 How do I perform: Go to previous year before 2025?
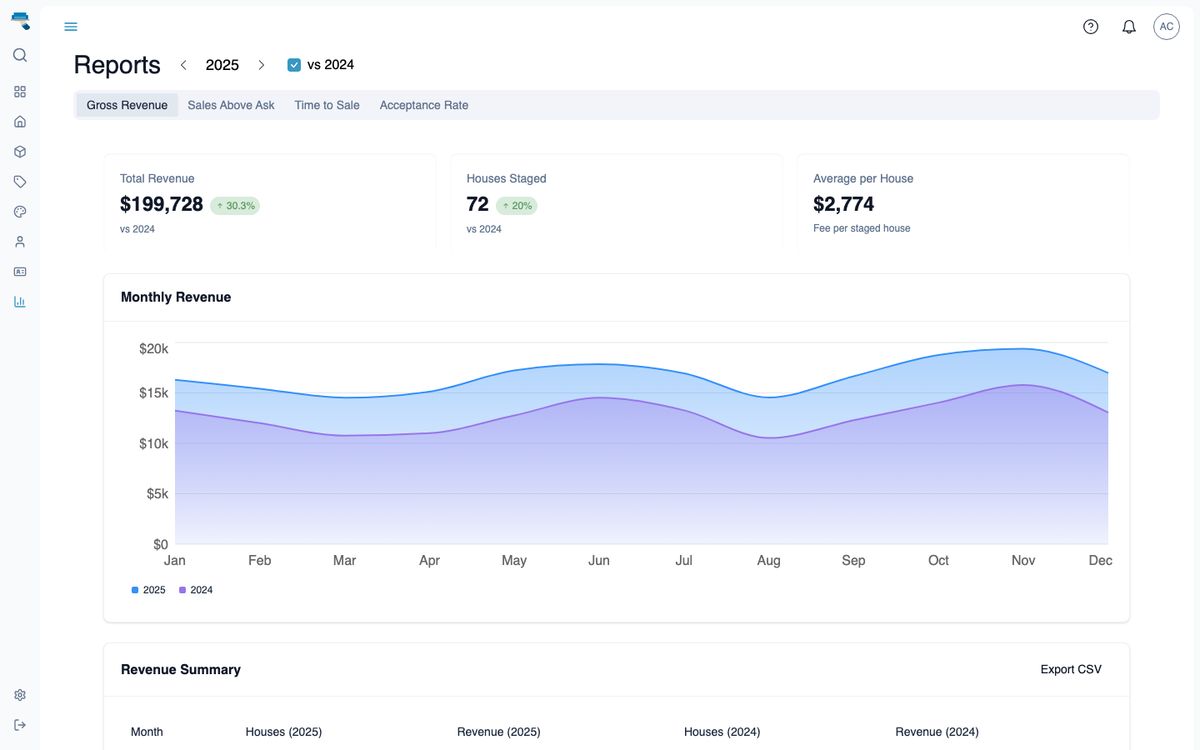[x=183, y=65]
